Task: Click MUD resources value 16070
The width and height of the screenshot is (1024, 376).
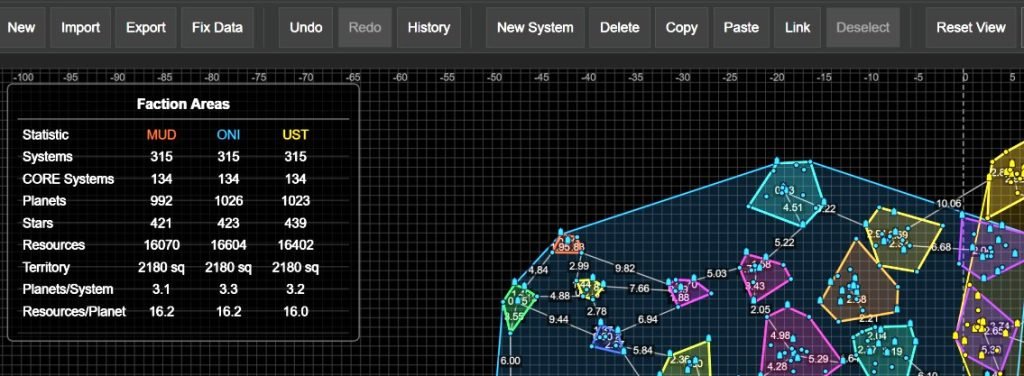Action: click(161, 245)
